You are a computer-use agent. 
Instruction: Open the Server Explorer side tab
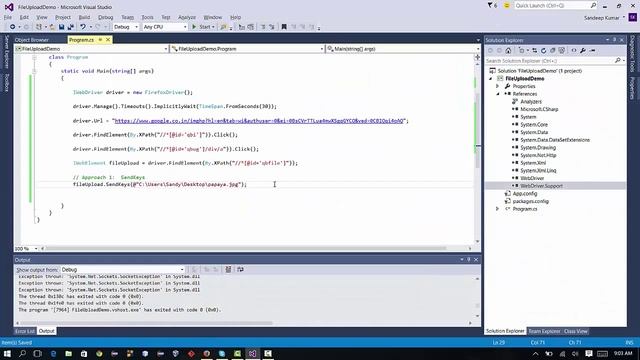click(7, 51)
